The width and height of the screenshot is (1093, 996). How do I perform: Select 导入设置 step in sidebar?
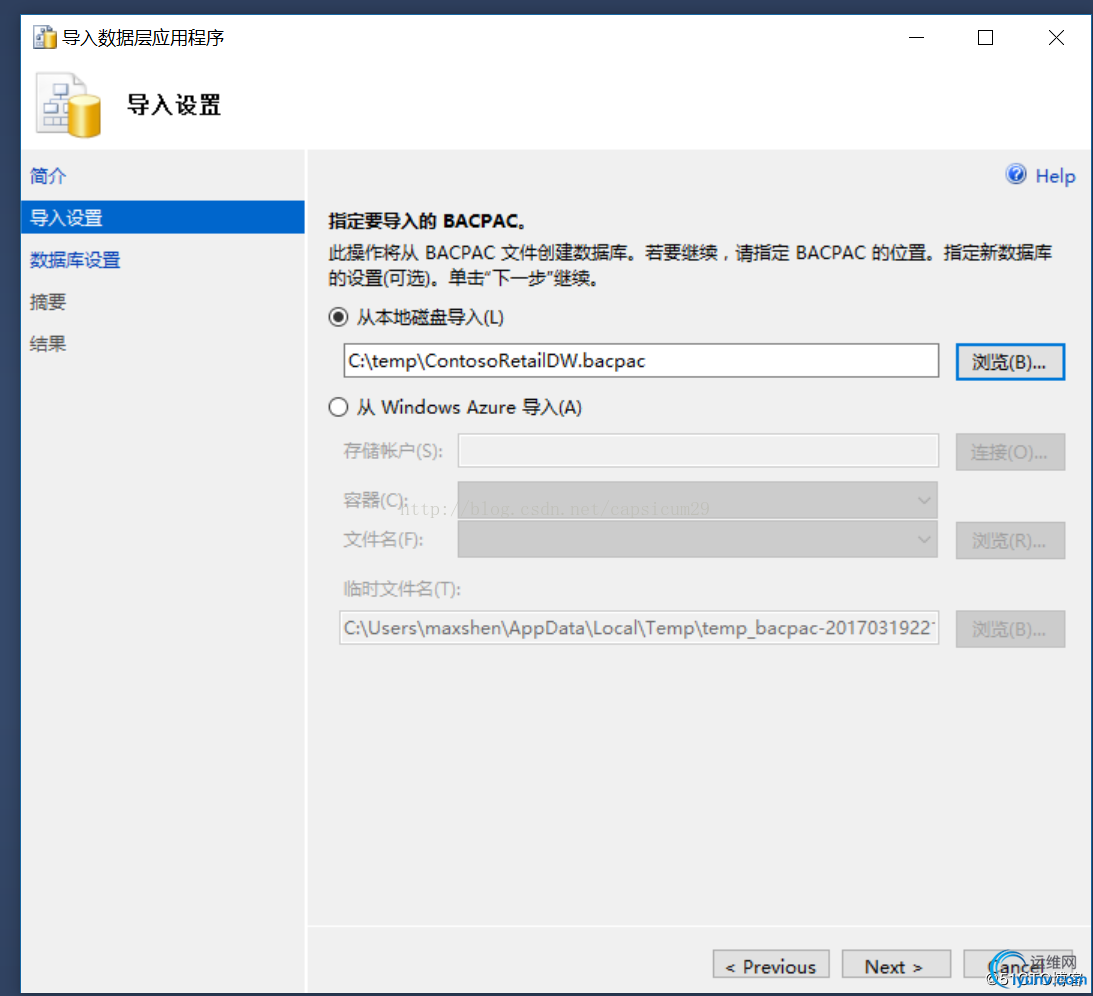click(162, 217)
